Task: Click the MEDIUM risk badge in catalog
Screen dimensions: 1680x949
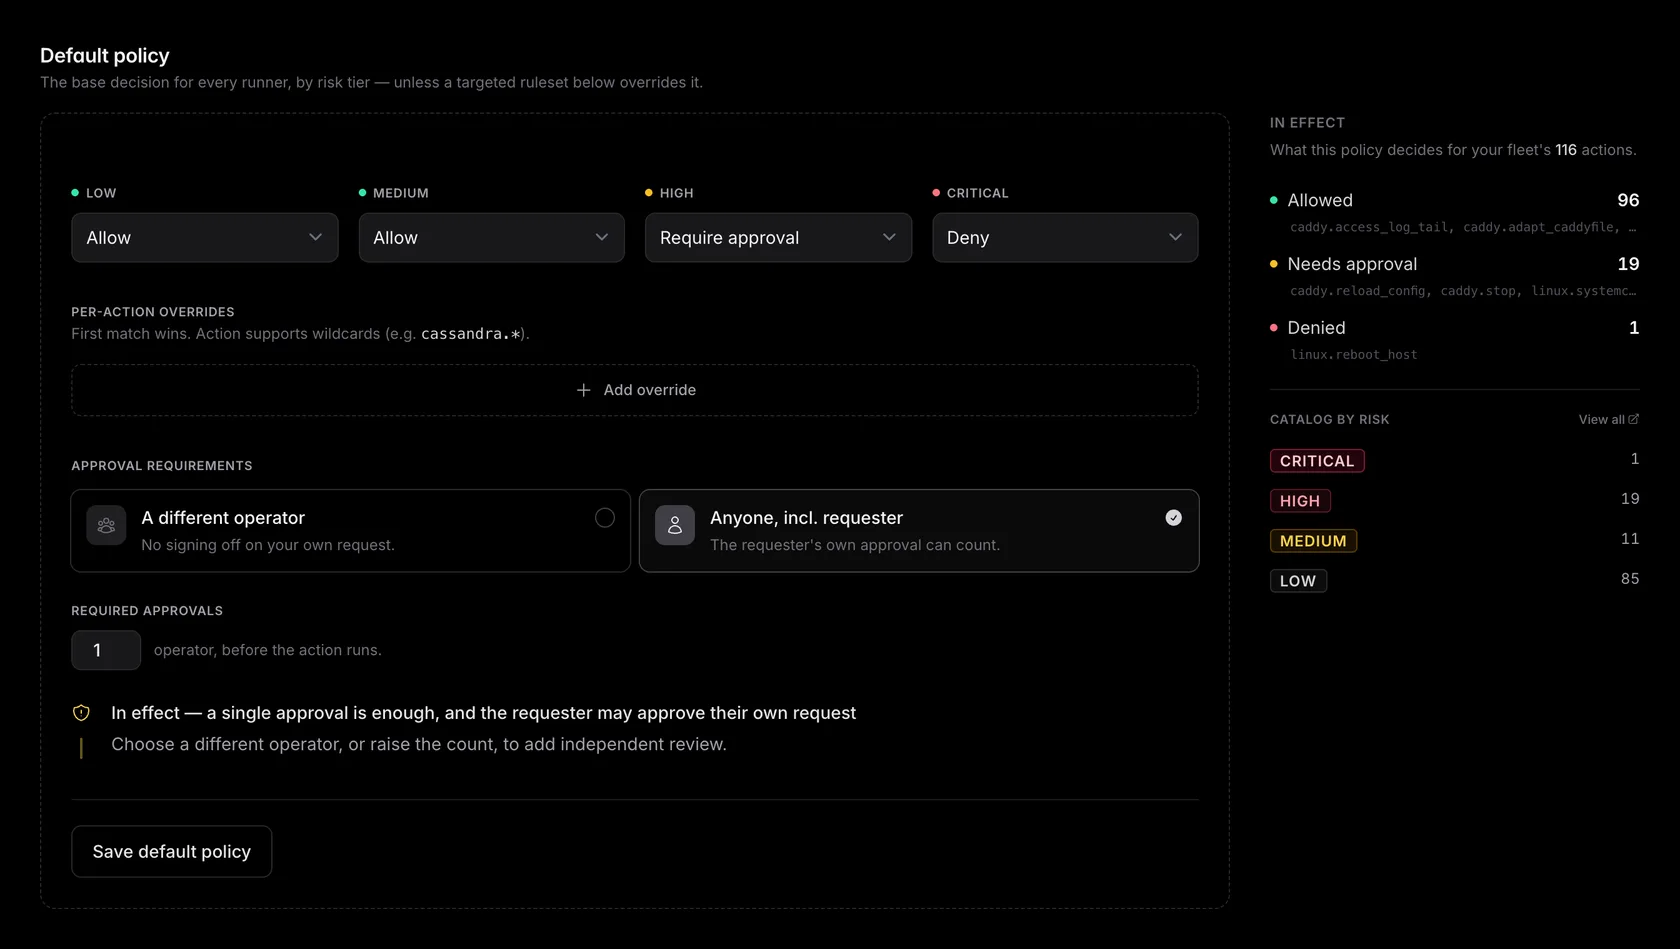Action: pyautogui.click(x=1313, y=541)
